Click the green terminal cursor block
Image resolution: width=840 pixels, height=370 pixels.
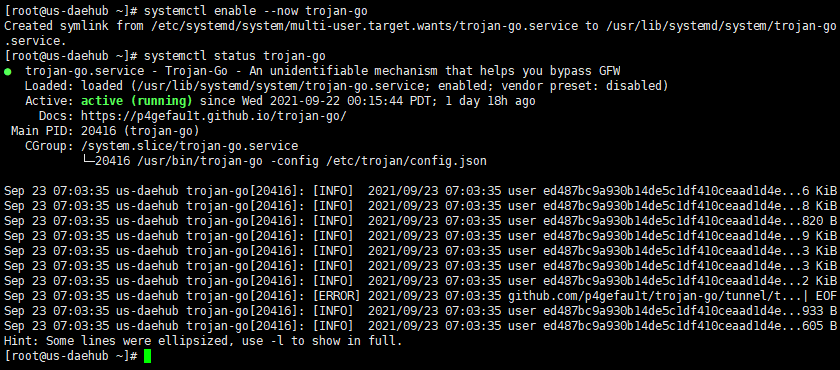(x=148, y=356)
